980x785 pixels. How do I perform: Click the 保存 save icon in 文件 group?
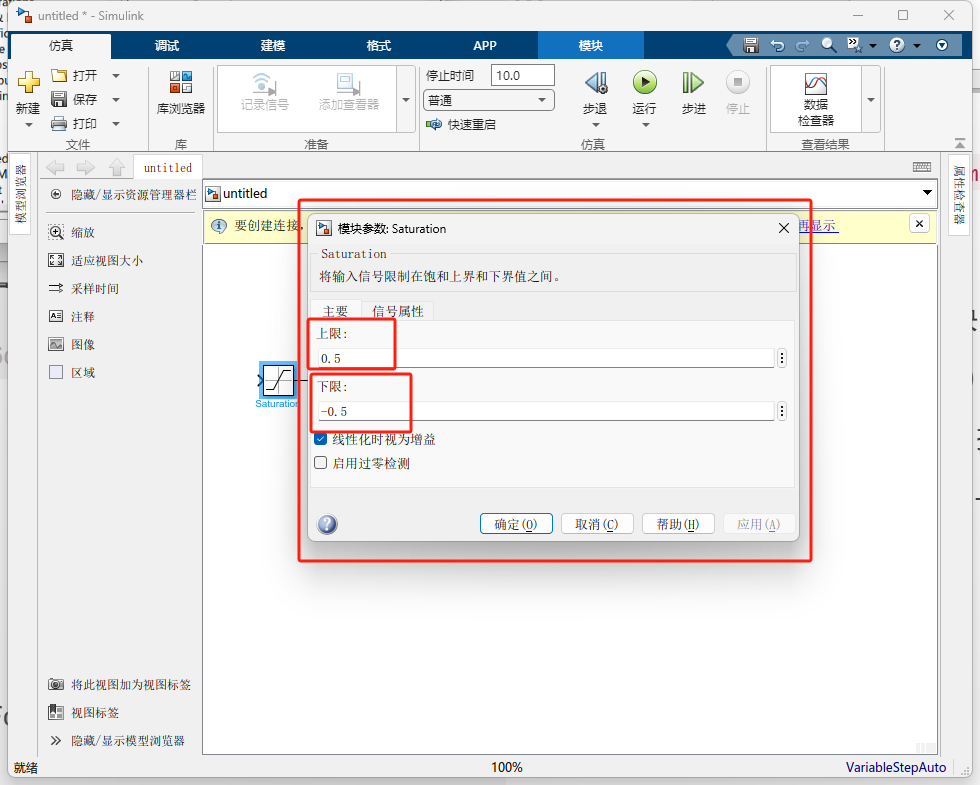tap(59, 99)
